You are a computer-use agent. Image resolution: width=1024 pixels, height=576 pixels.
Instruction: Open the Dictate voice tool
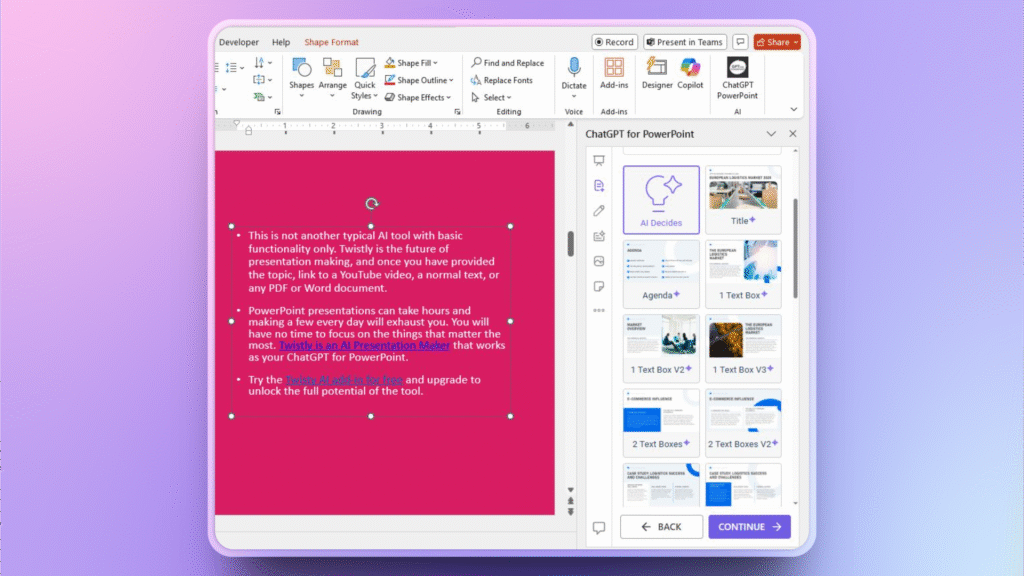(573, 75)
